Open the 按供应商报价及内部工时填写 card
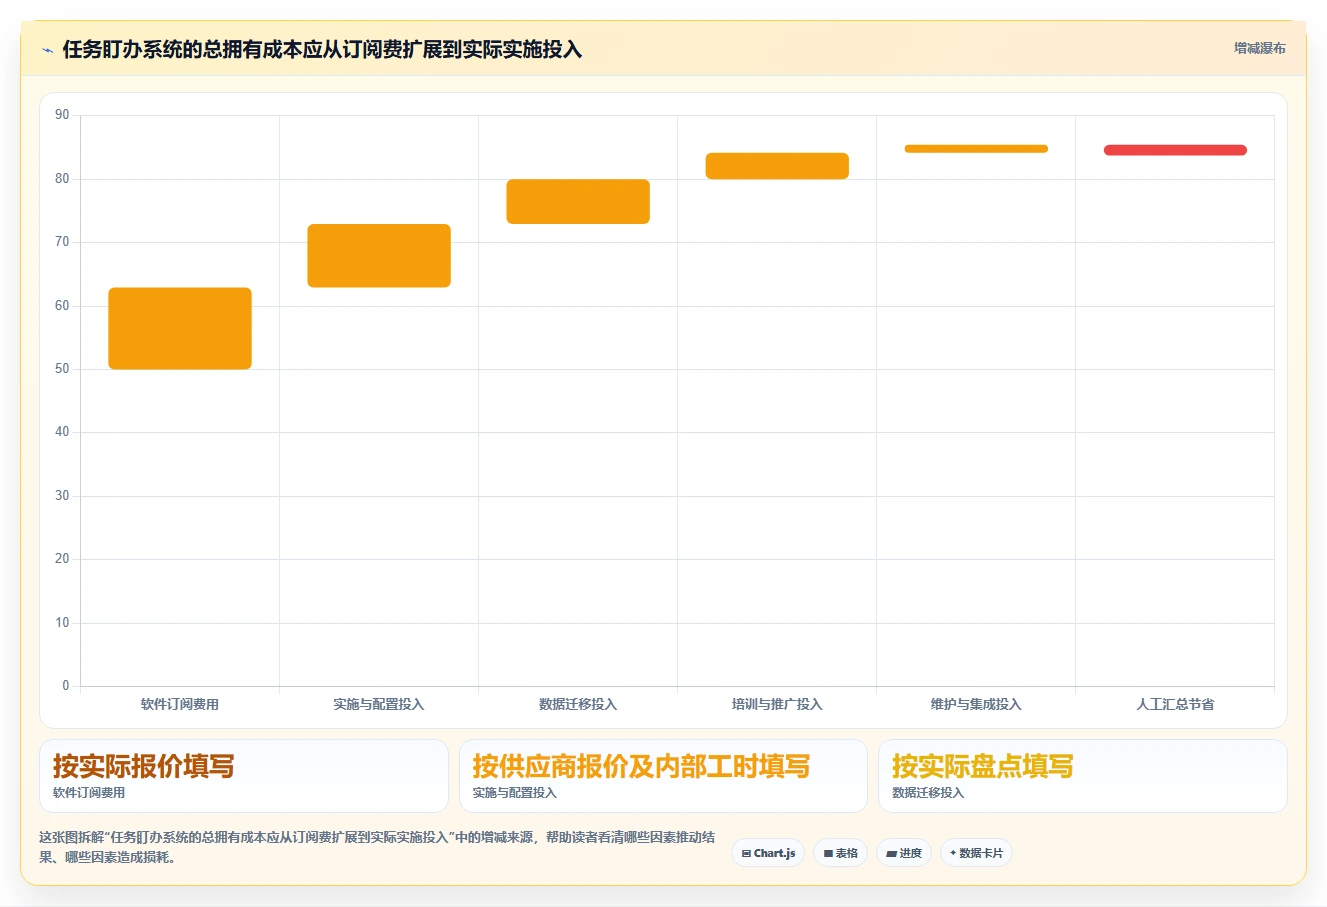Screen dimensions: 1327x907 (663, 776)
